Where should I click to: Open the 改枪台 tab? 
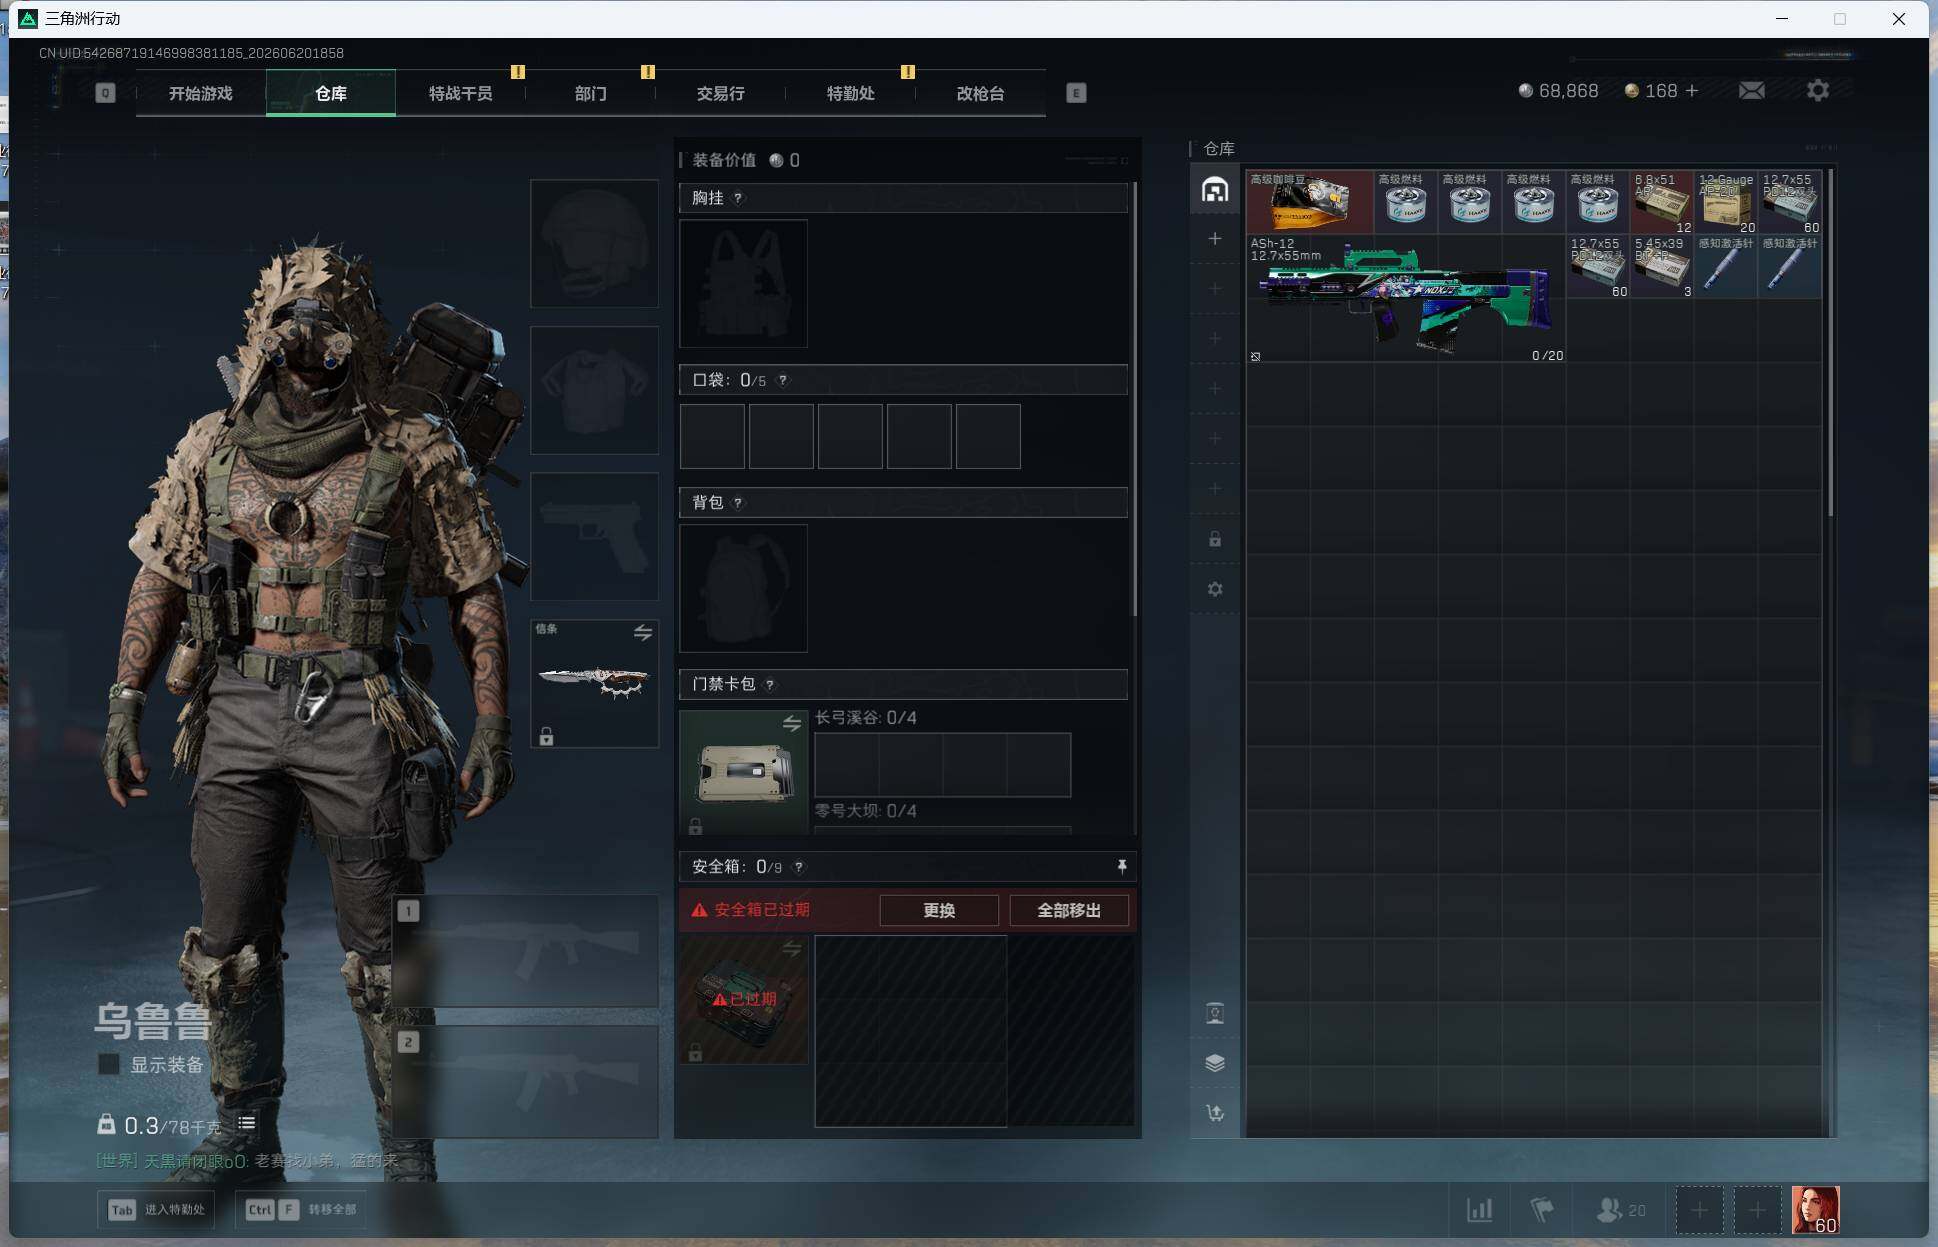point(980,93)
